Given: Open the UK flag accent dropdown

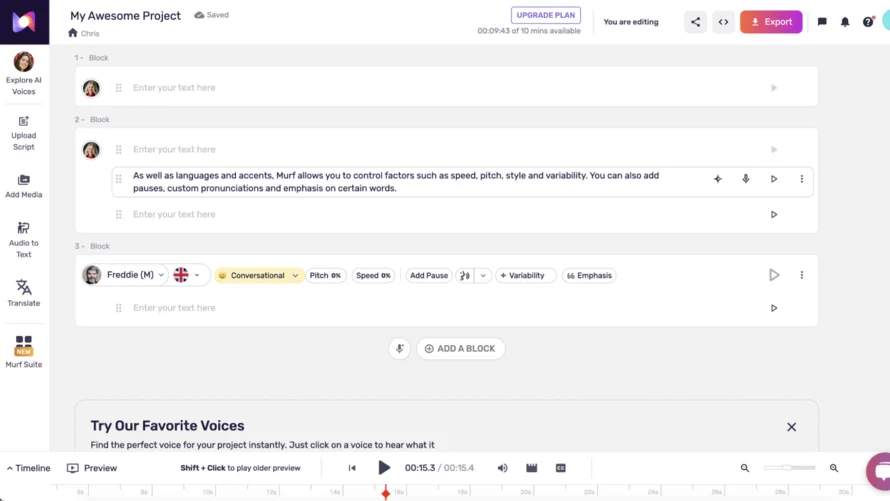Looking at the screenshot, I should (x=187, y=275).
